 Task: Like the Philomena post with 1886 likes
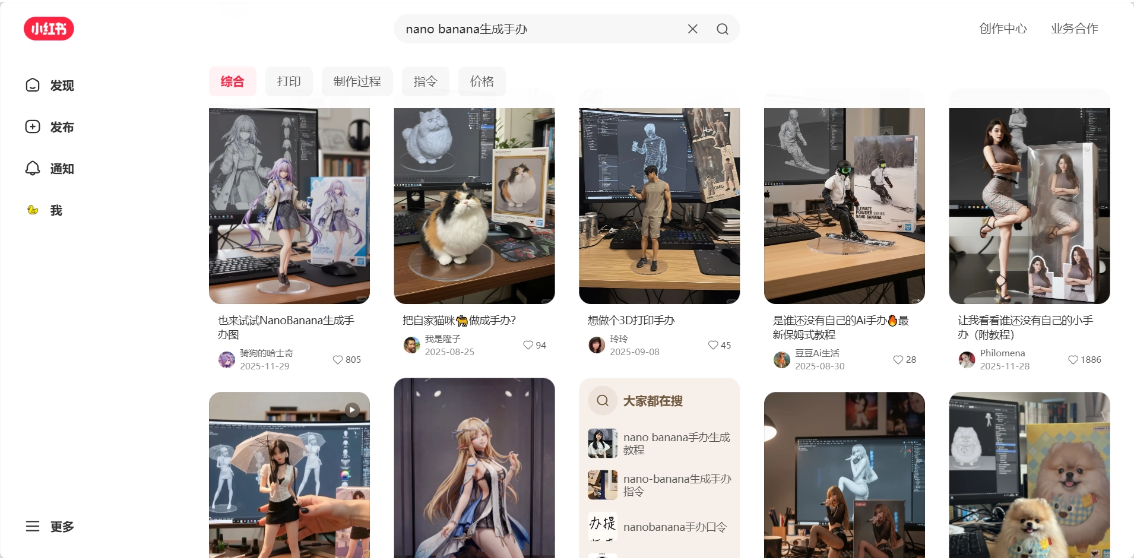[x=1073, y=360]
